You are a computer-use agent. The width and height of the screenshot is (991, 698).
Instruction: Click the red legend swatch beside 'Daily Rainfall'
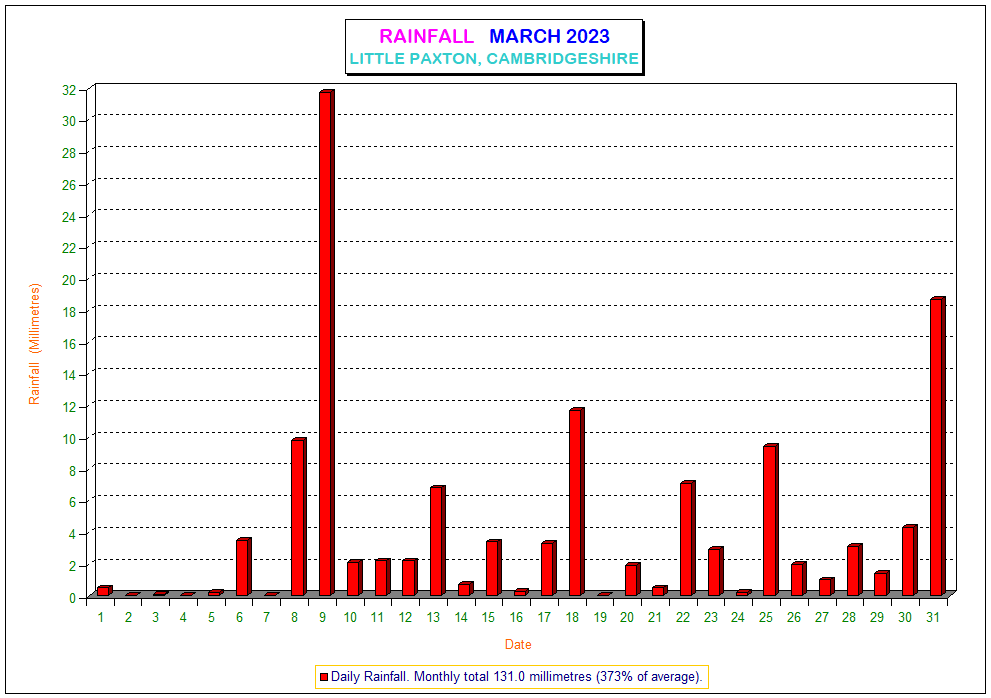coord(324,677)
